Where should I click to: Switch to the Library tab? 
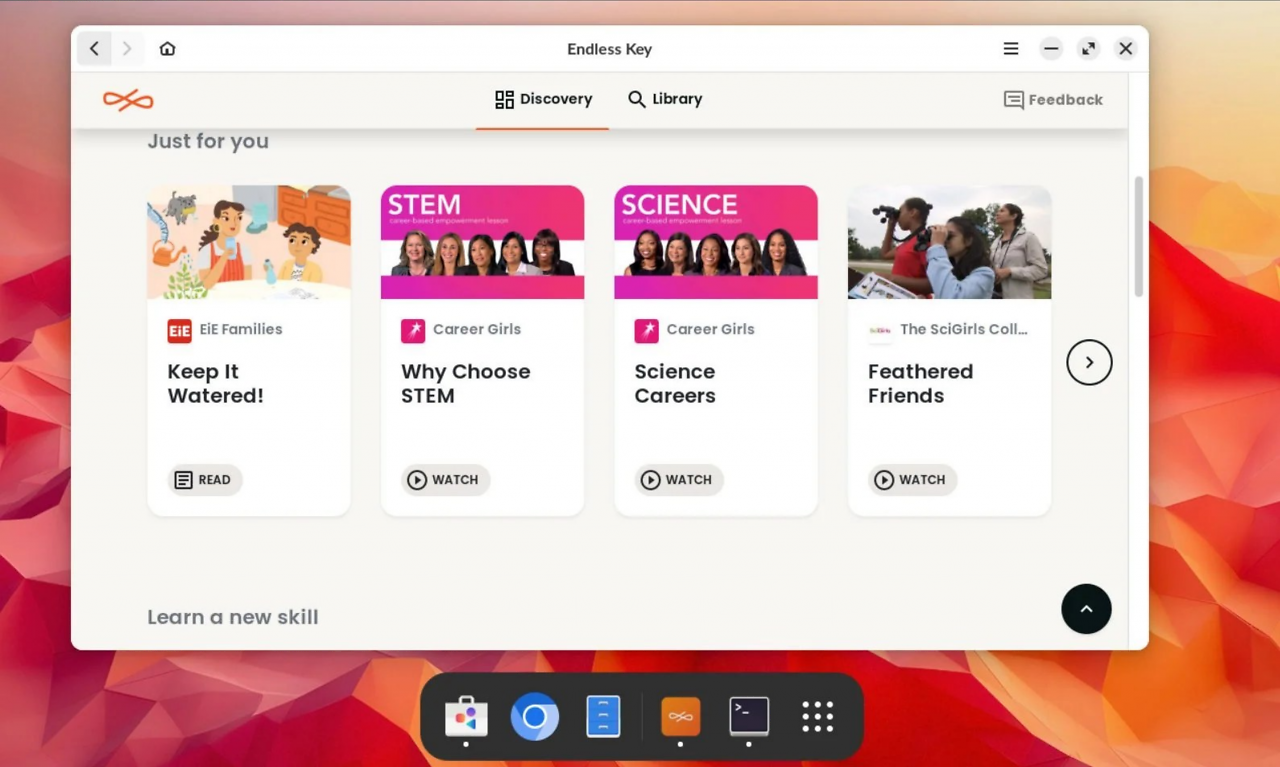(x=665, y=99)
